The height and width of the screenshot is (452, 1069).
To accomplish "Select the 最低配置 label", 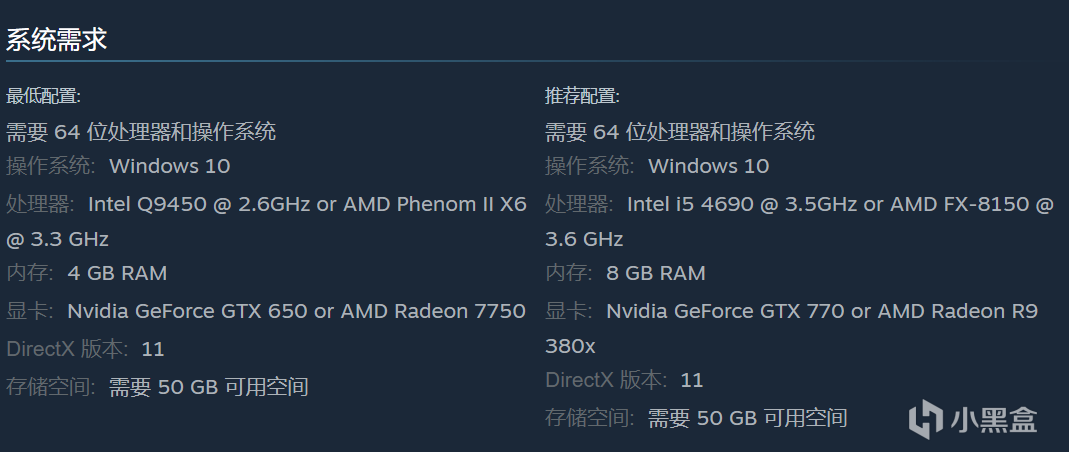I will (x=44, y=97).
